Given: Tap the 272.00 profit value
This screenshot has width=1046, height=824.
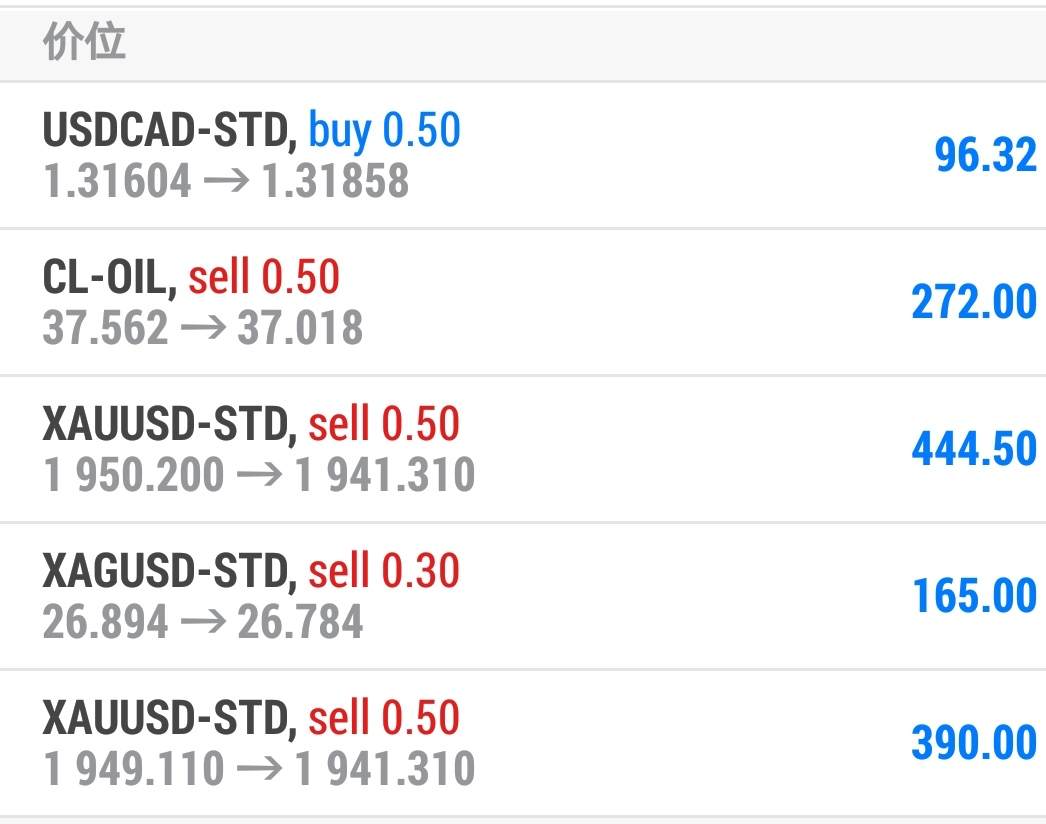Looking at the screenshot, I should [x=974, y=302].
